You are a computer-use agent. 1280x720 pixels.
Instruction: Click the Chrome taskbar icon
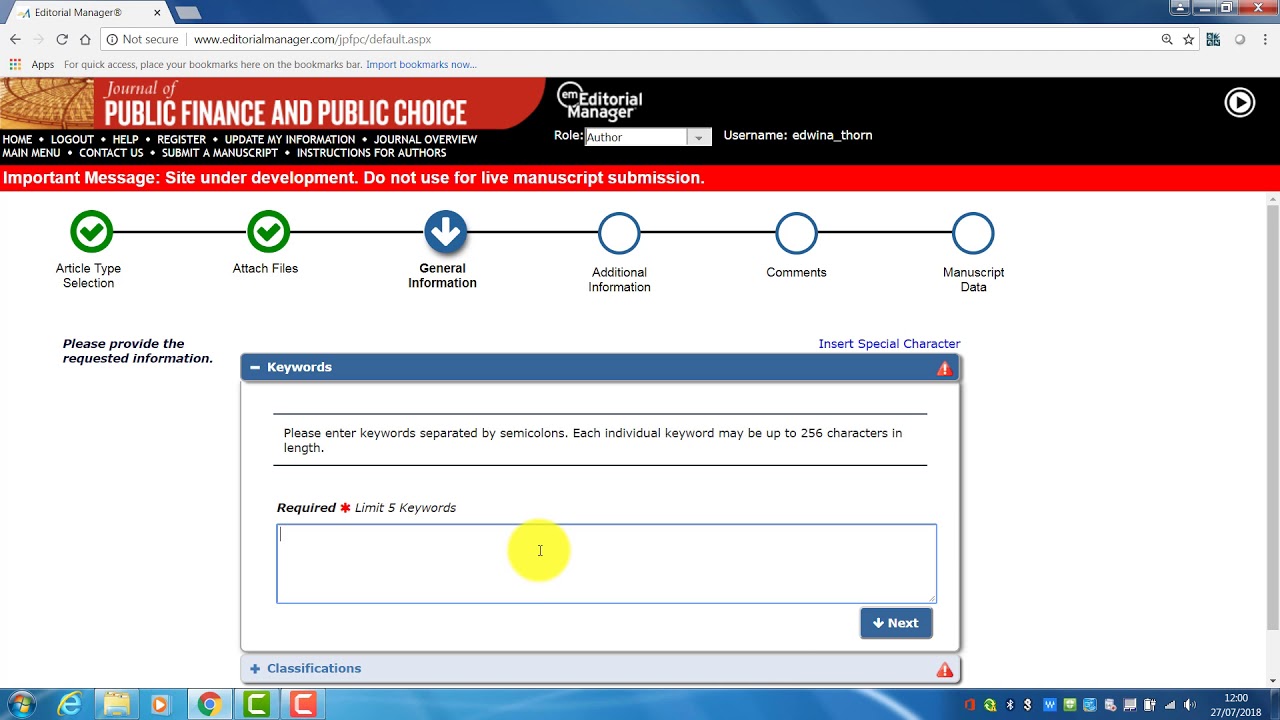(209, 704)
